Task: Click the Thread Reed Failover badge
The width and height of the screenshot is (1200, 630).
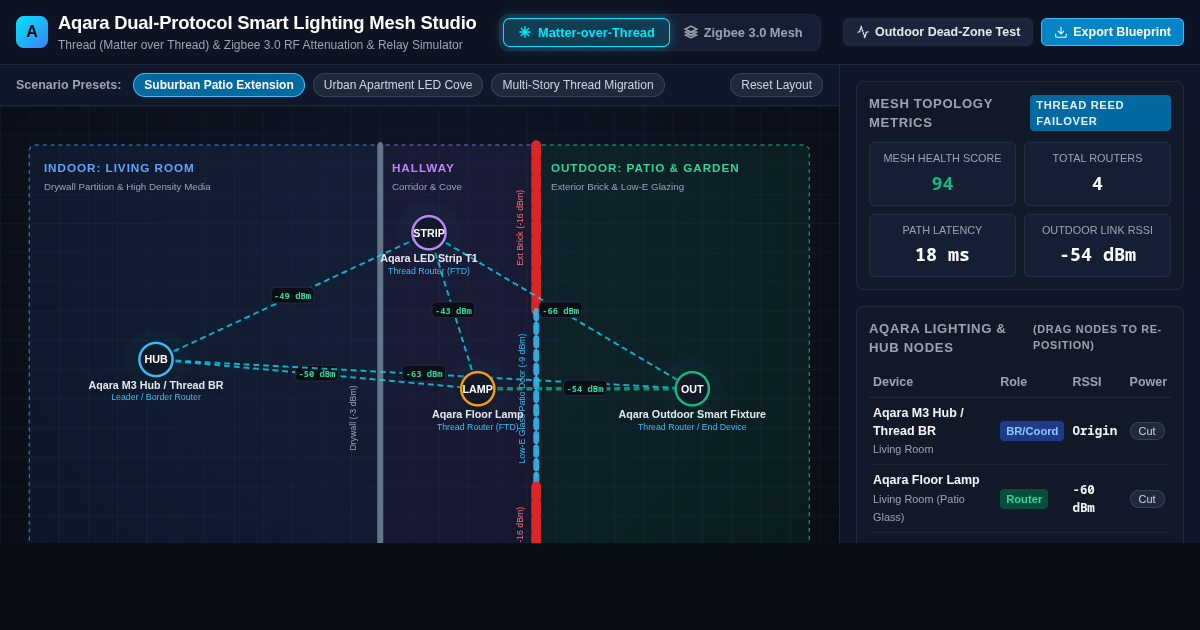Action: [x=1100, y=113]
